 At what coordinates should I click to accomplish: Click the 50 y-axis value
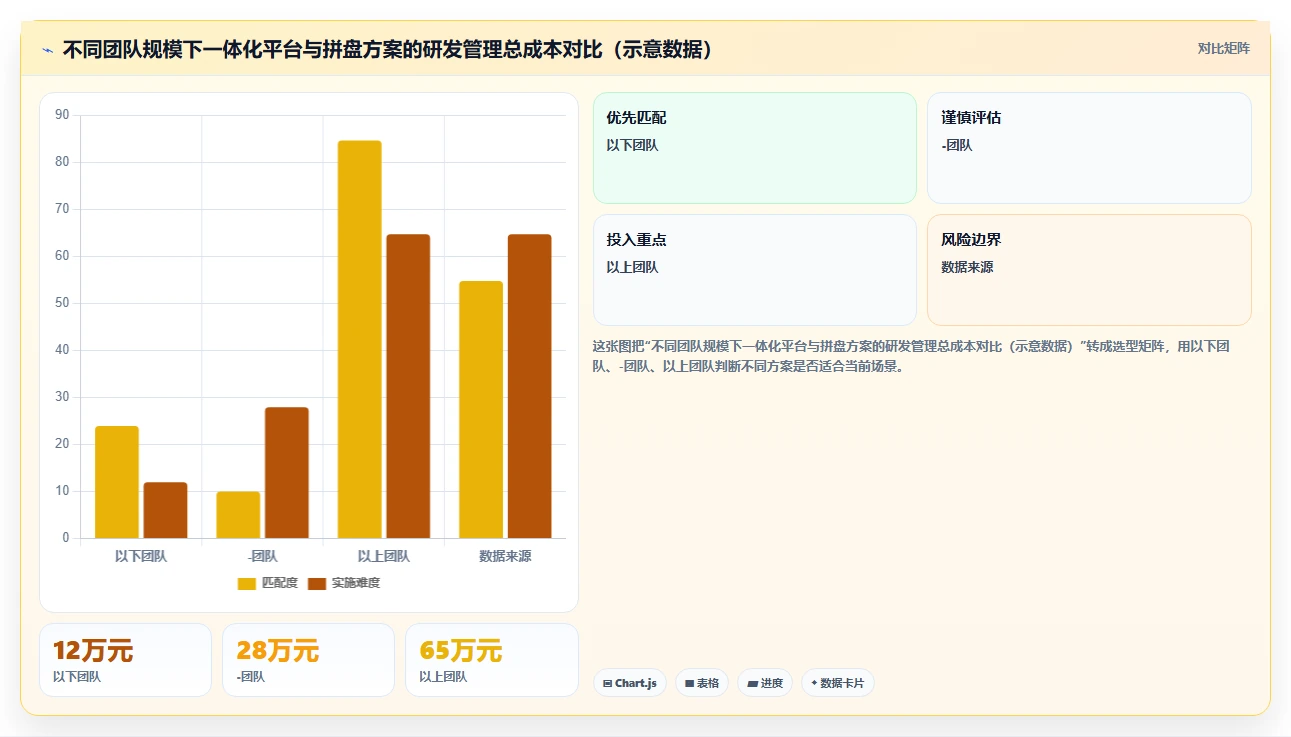click(x=62, y=303)
